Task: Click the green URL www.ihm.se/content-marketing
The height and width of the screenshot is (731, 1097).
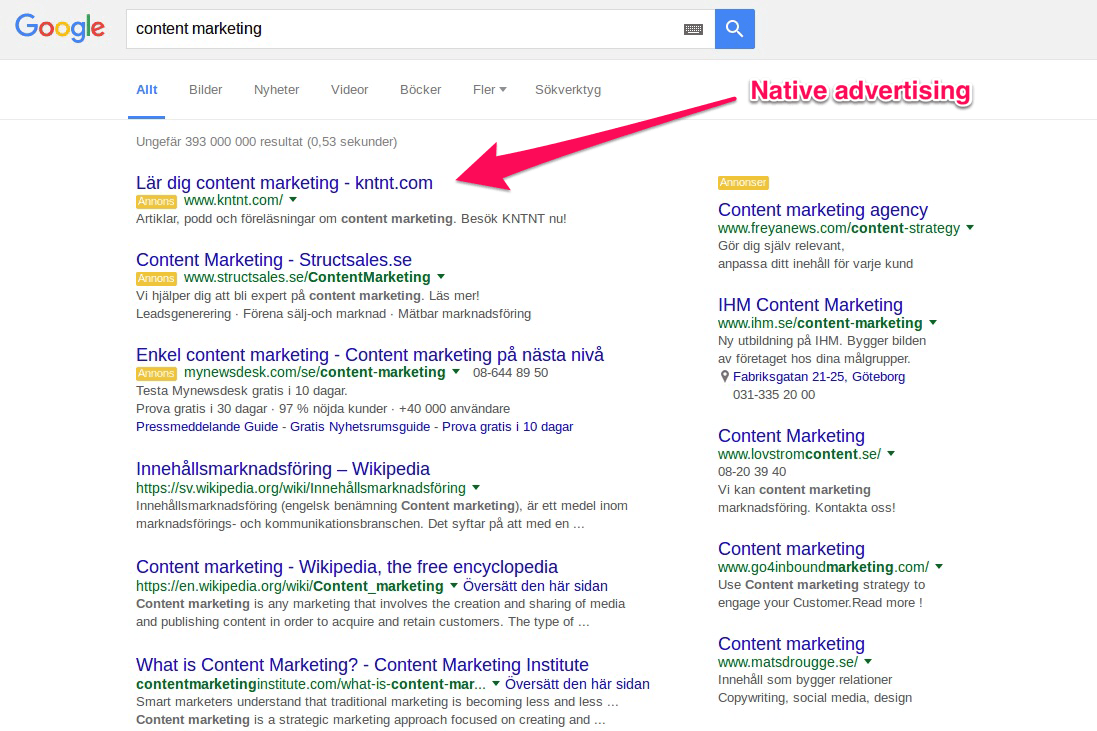Action: (820, 323)
